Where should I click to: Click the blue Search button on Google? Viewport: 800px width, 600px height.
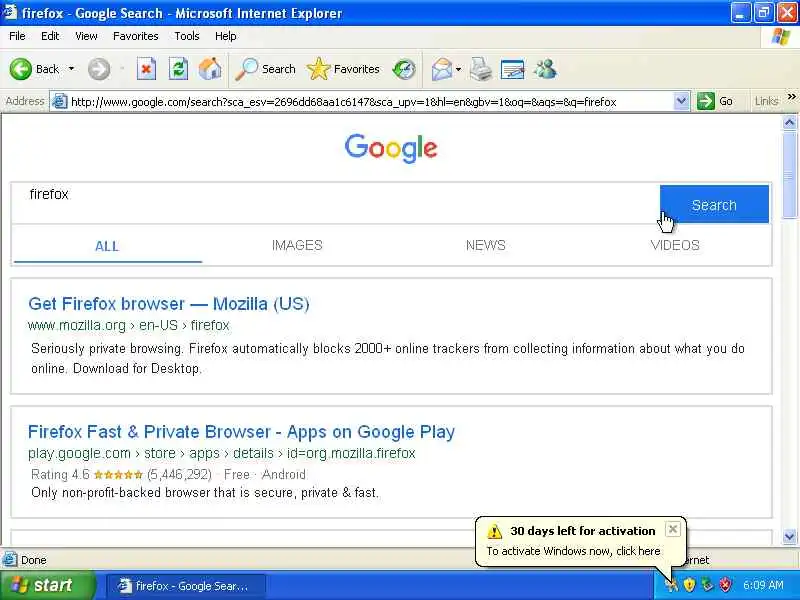[714, 205]
